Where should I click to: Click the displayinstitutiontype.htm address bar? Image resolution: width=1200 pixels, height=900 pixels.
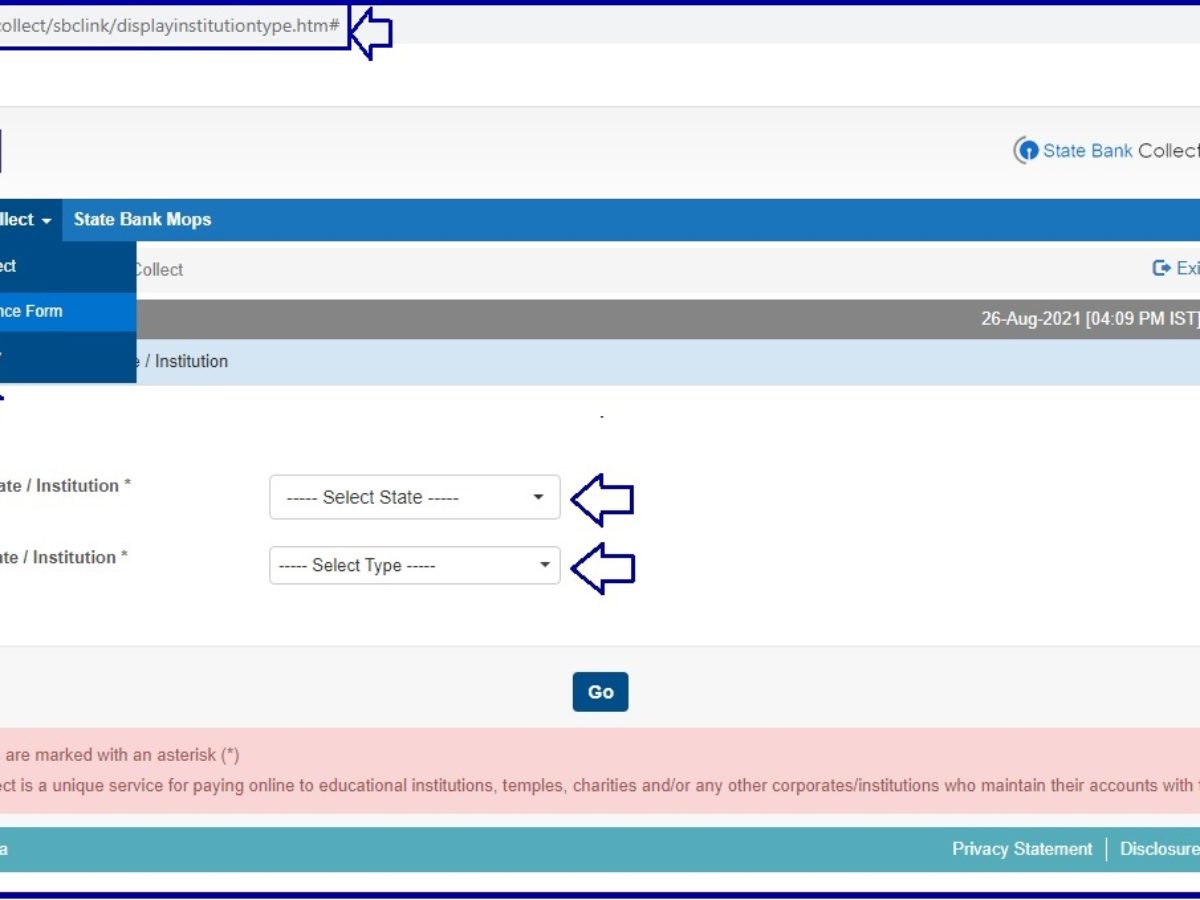pyautogui.click(x=170, y=26)
